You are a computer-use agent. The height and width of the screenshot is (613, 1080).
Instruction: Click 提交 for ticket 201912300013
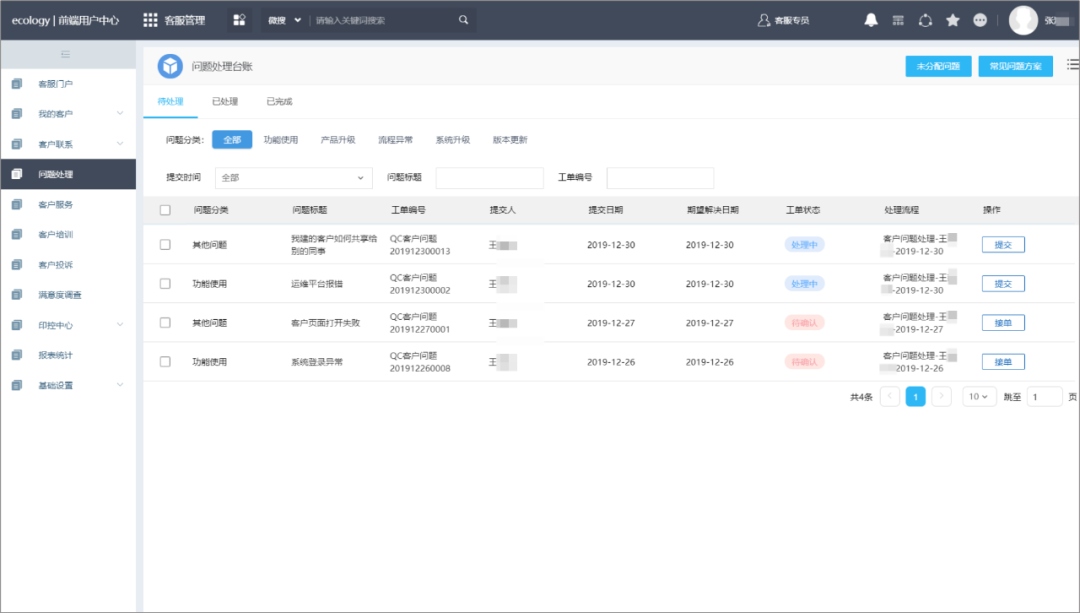click(x=1003, y=245)
